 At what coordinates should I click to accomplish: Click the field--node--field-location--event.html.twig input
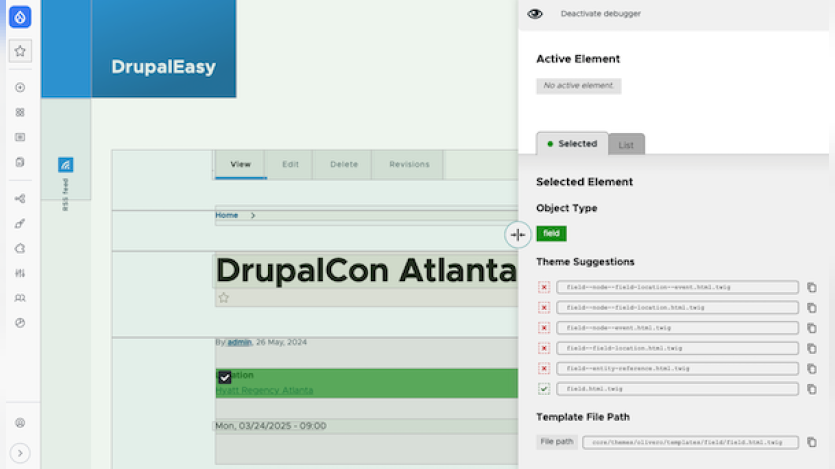point(677,287)
